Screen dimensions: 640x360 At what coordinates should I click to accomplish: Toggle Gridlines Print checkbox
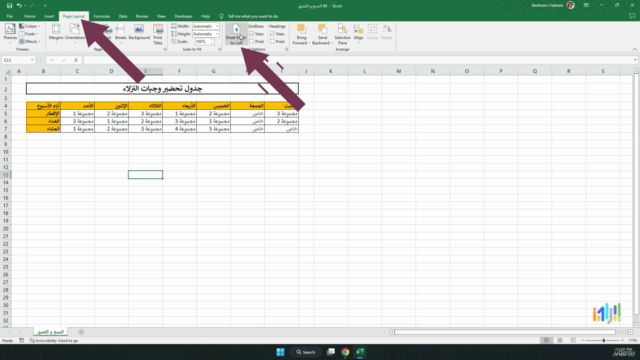coord(251,41)
